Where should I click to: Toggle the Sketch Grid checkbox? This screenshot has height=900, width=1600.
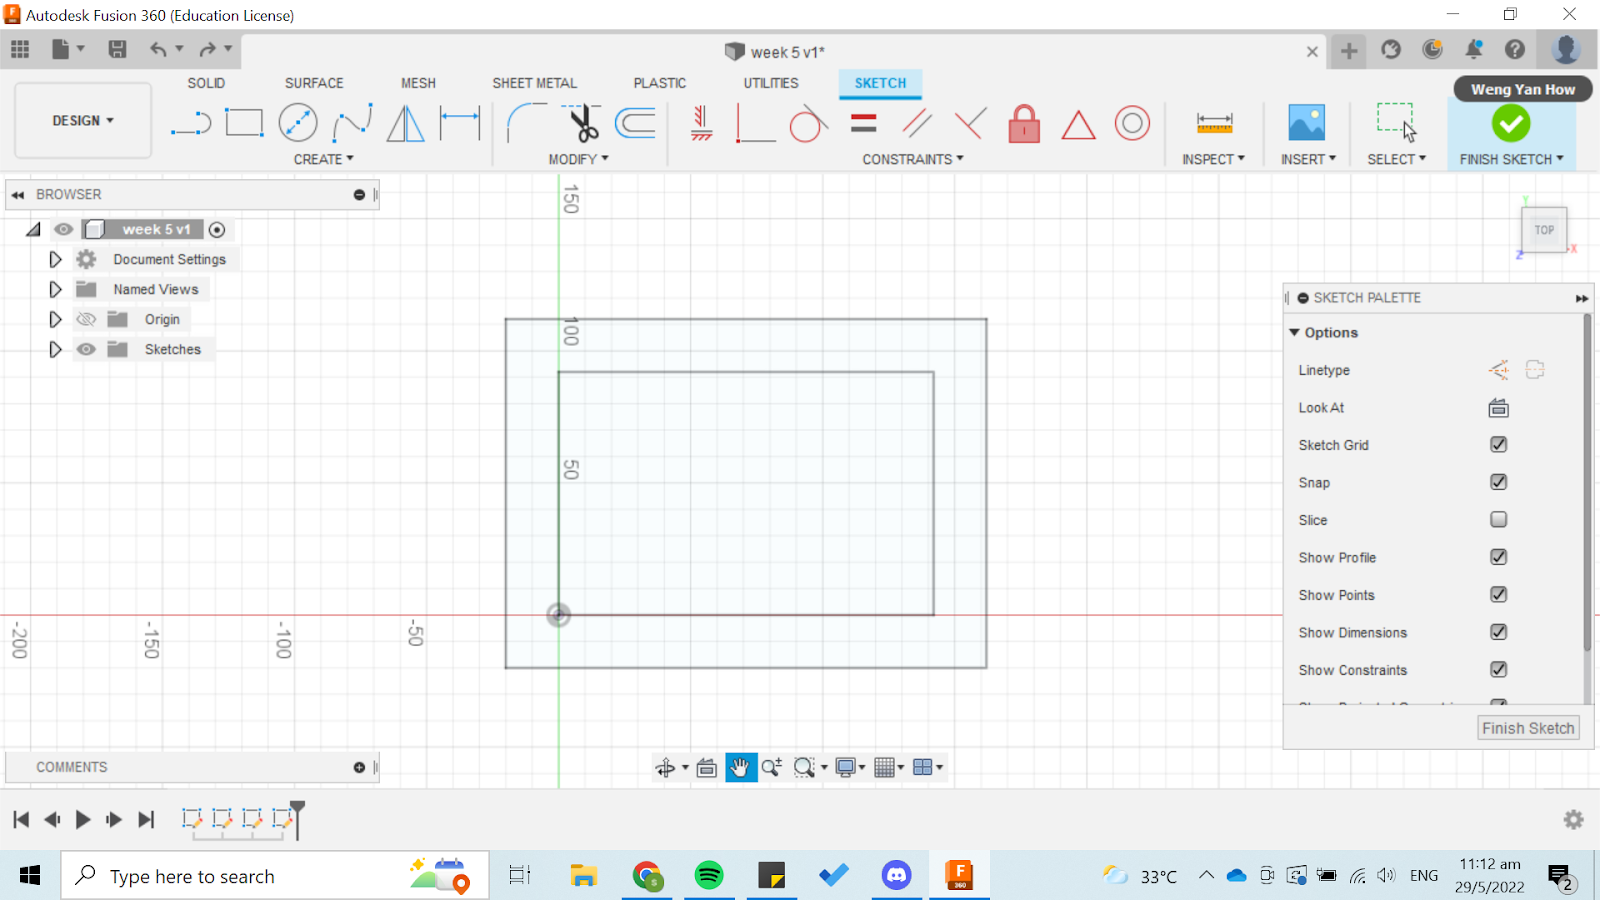[1498, 444]
